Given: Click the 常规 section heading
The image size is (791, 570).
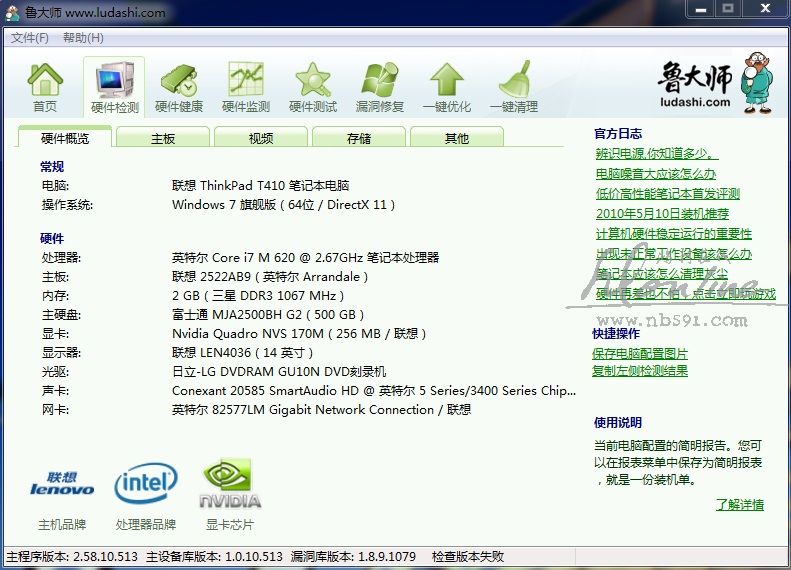Looking at the screenshot, I should tap(52, 167).
